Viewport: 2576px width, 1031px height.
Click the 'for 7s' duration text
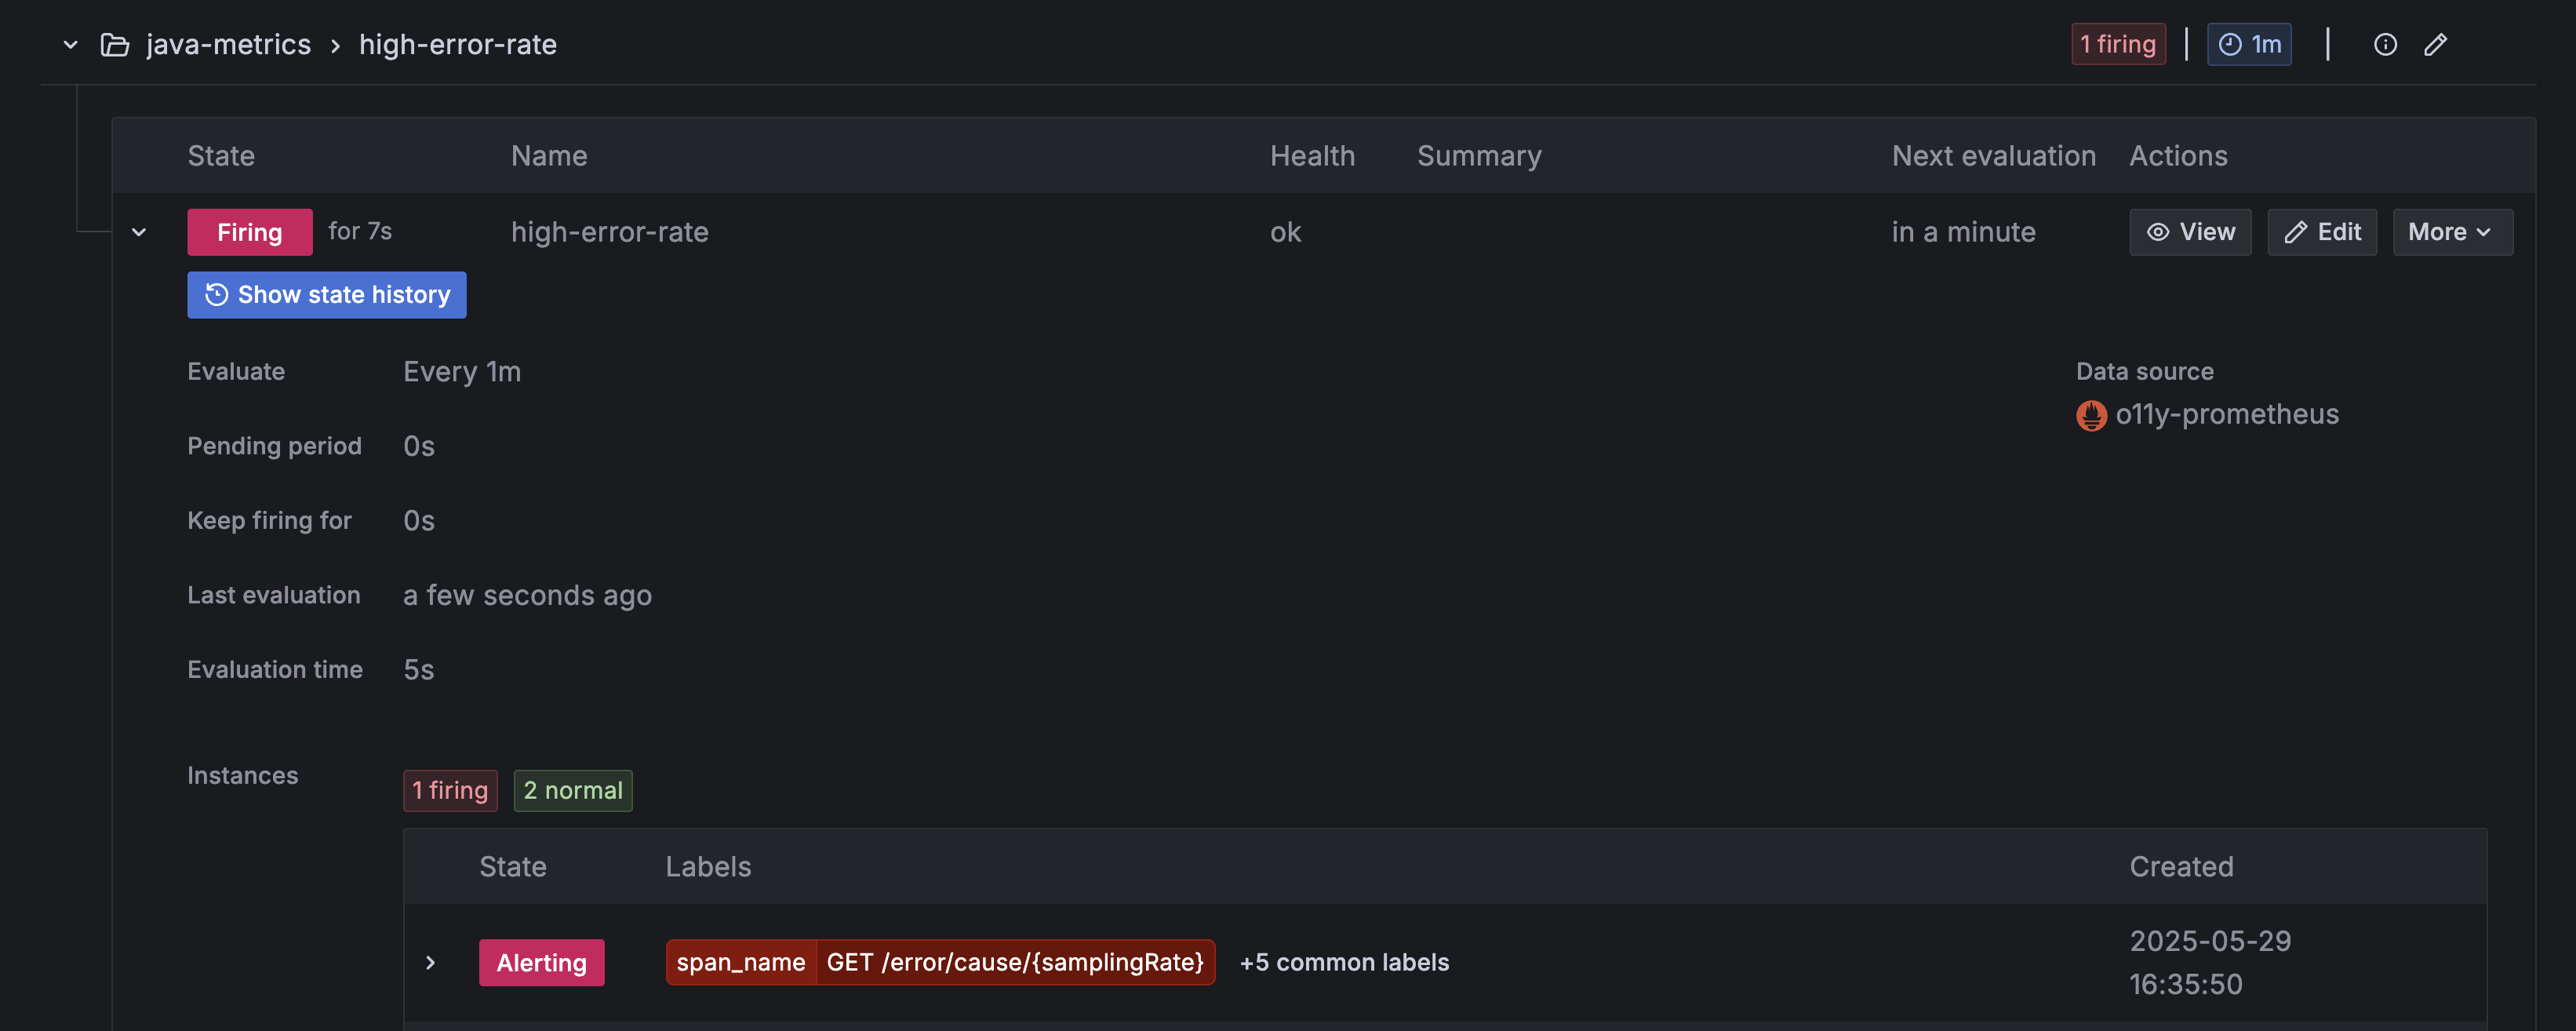pos(360,232)
